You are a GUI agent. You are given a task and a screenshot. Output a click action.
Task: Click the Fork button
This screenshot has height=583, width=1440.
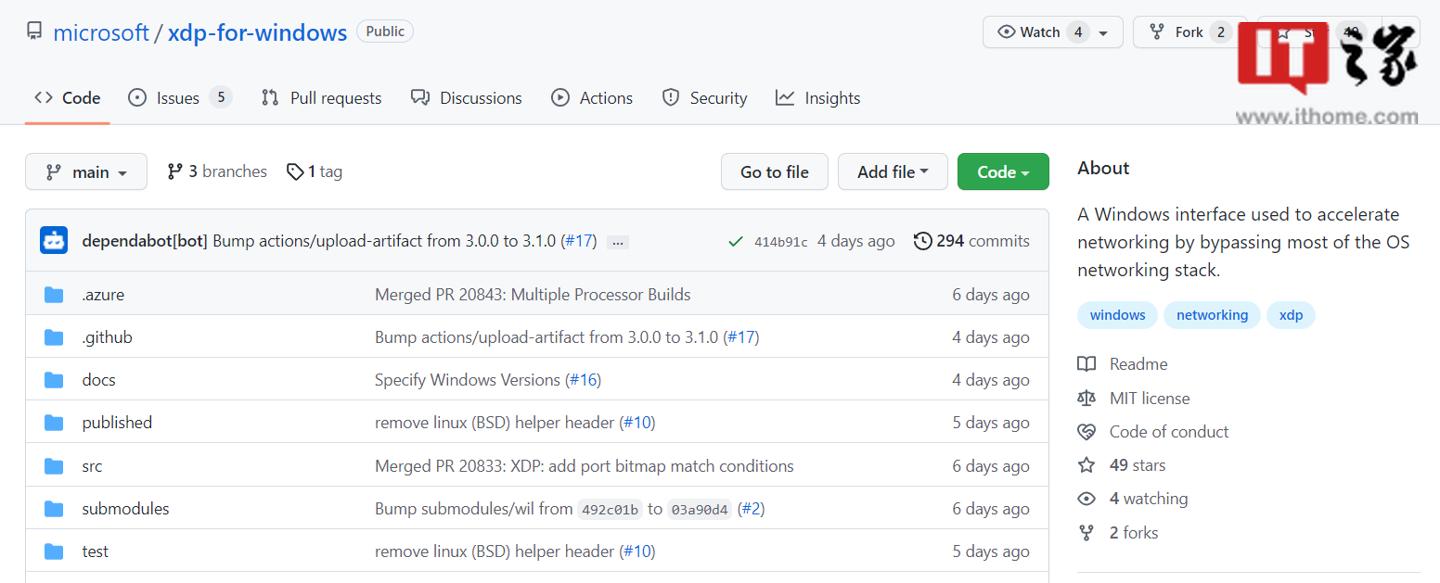tap(1187, 31)
